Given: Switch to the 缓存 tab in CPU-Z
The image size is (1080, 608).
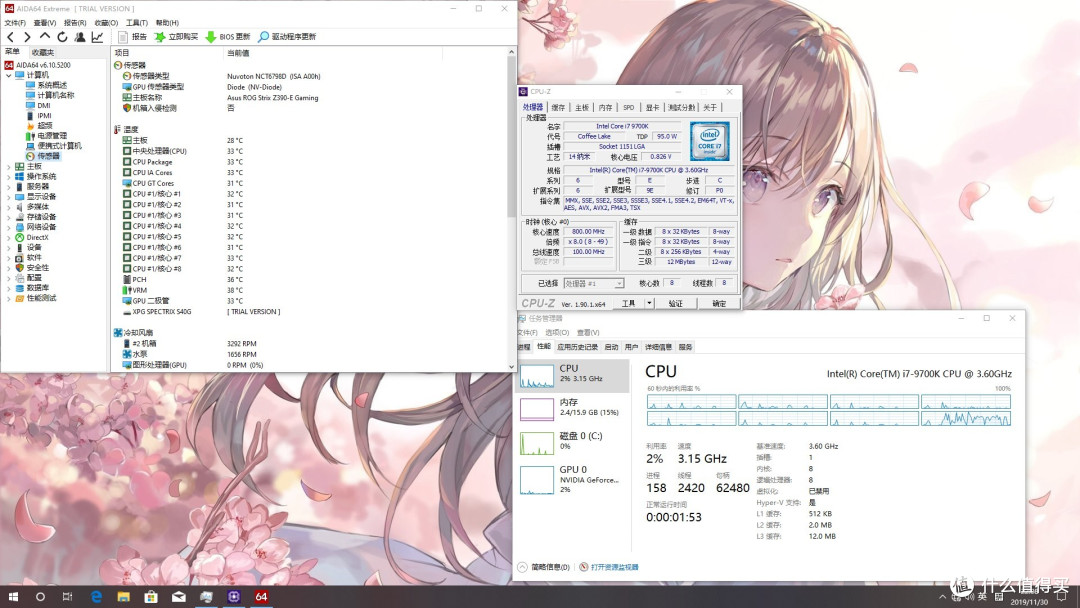Looking at the screenshot, I should (558, 107).
